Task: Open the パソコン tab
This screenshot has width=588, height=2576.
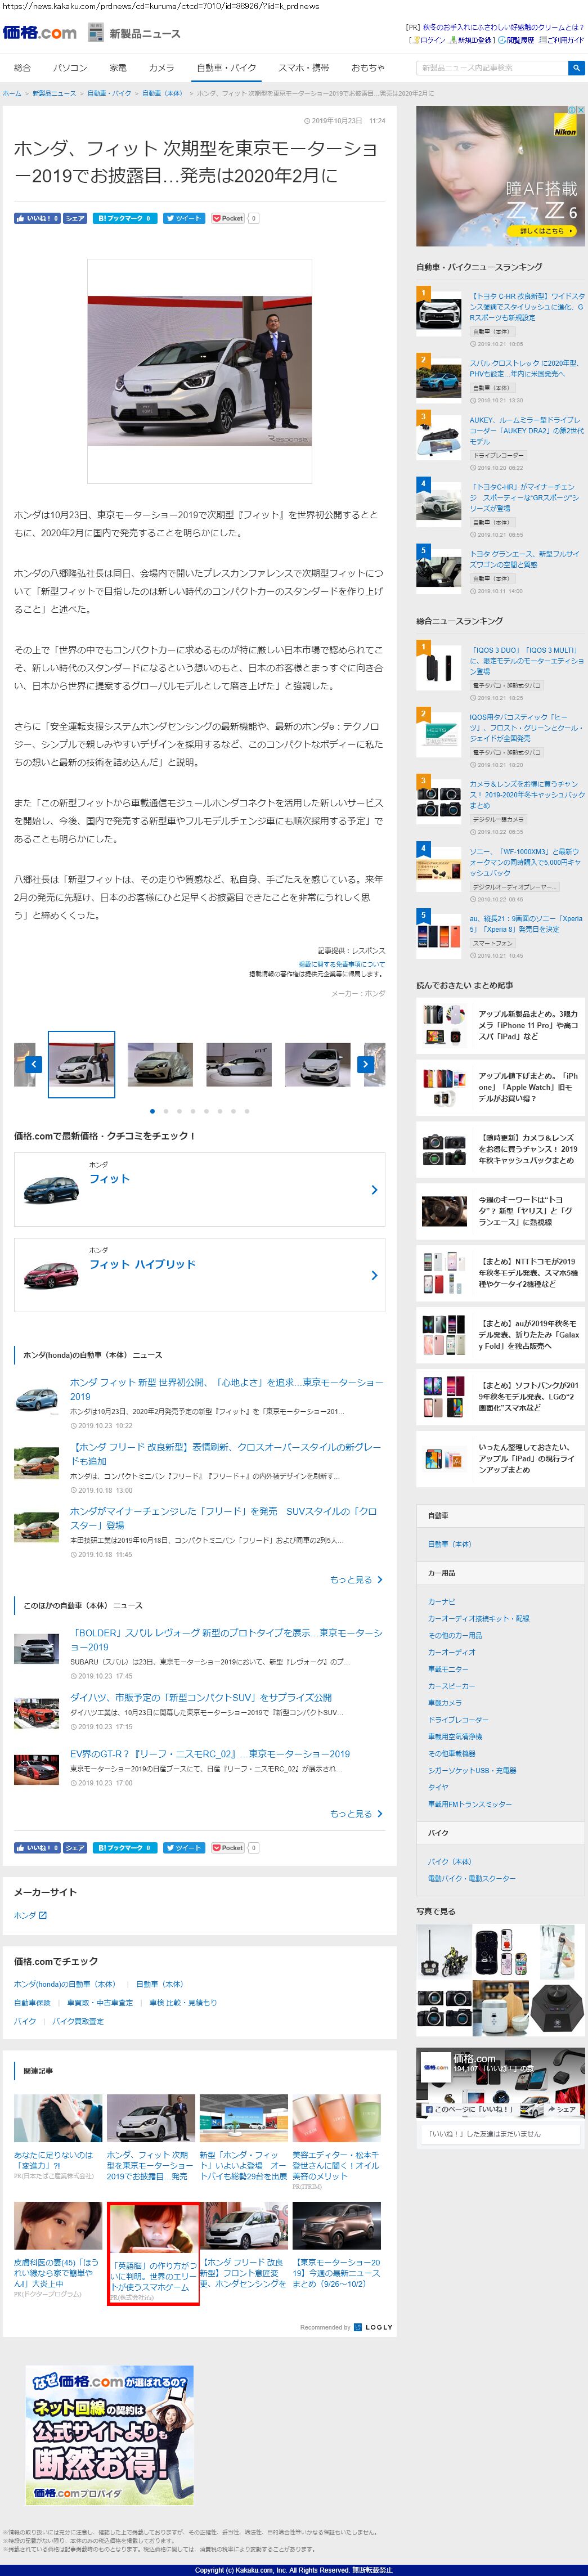Action: [x=70, y=68]
